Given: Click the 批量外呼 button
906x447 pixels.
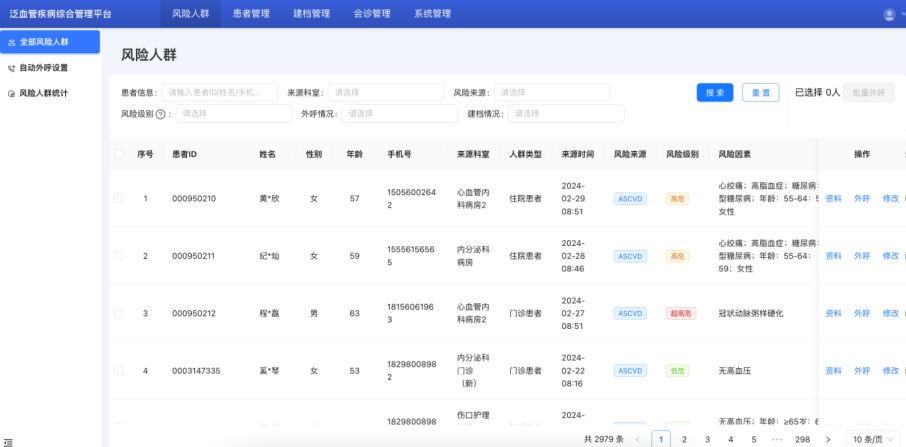Looking at the screenshot, I should pyautogui.click(x=868, y=92).
